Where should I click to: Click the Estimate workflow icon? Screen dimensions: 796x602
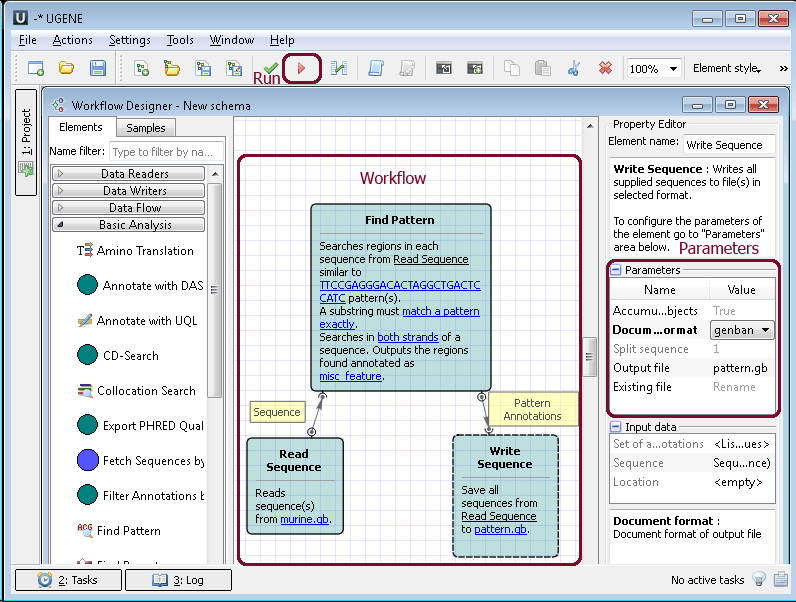(339, 68)
